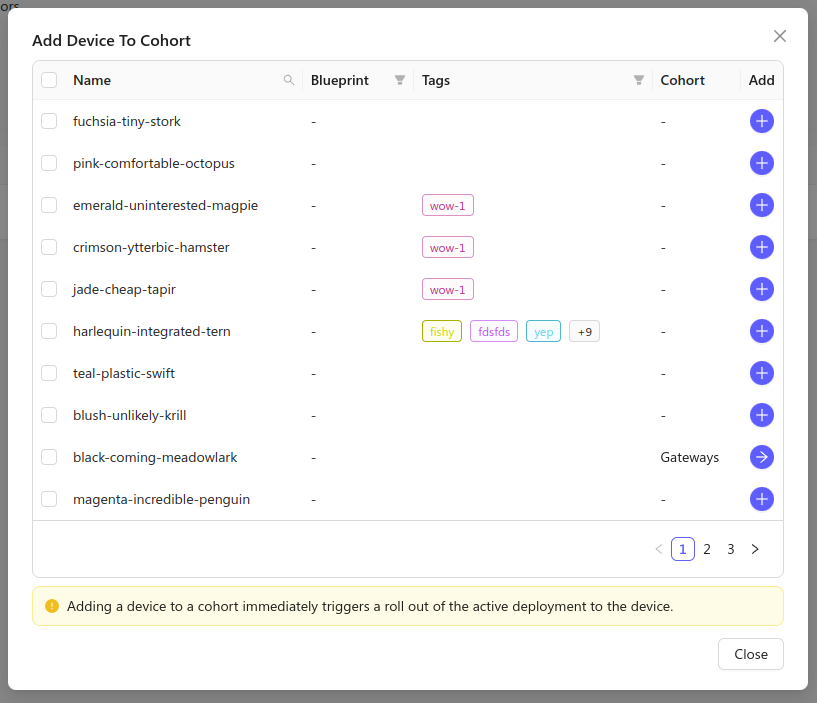
Task: Click the fishy tag chip
Action: pos(442,331)
